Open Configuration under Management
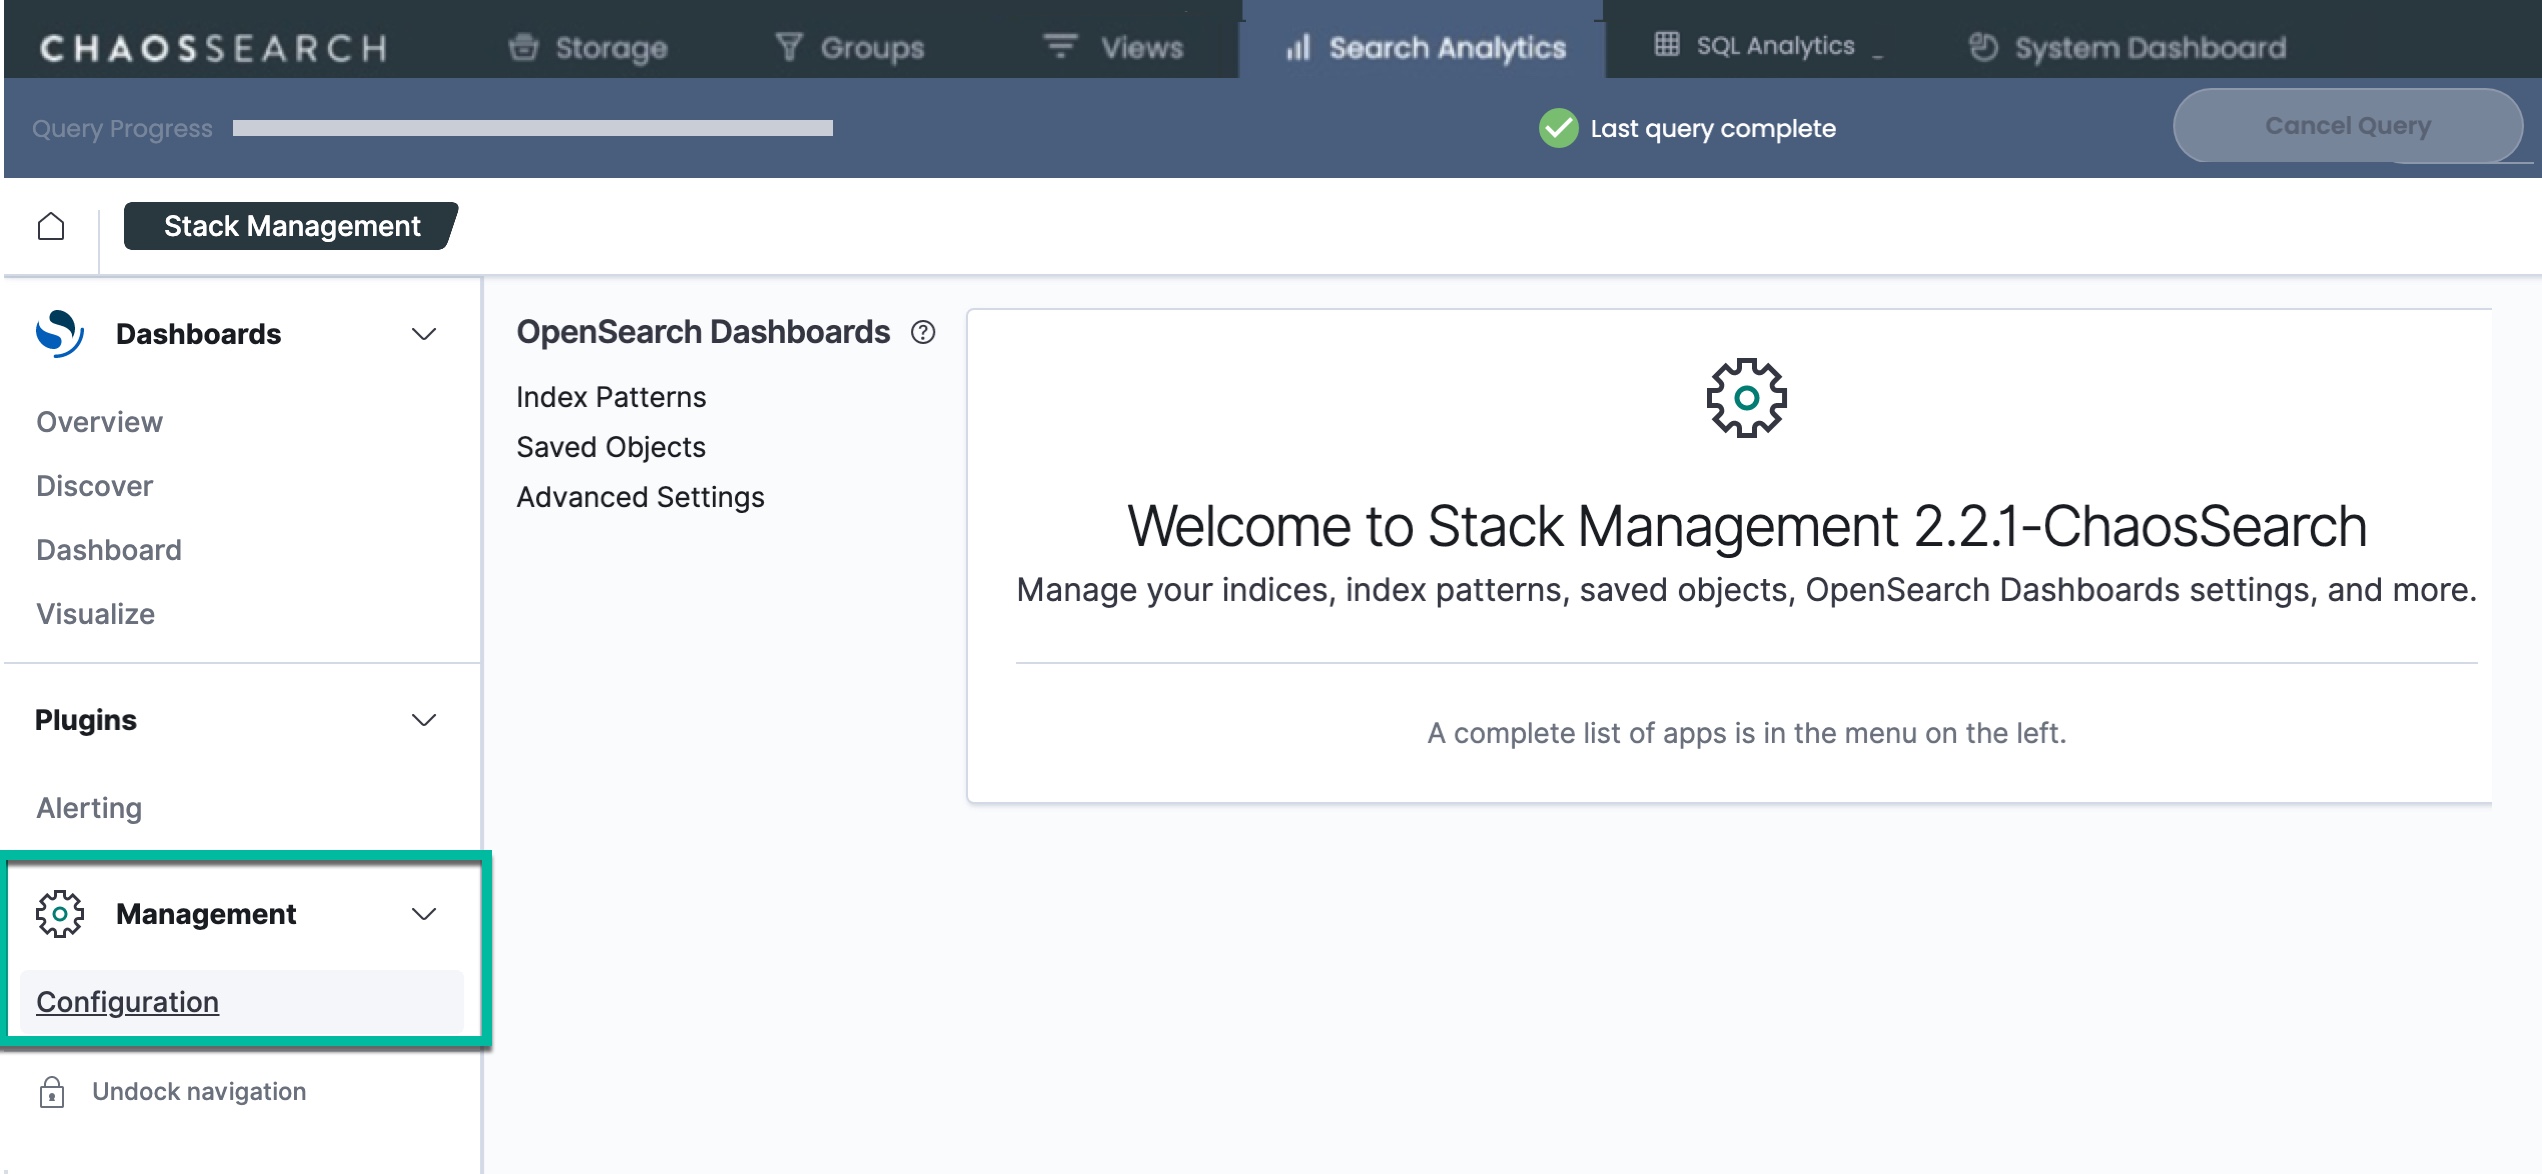This screenshot has height=1174, width=2542. click(127, 1002)
